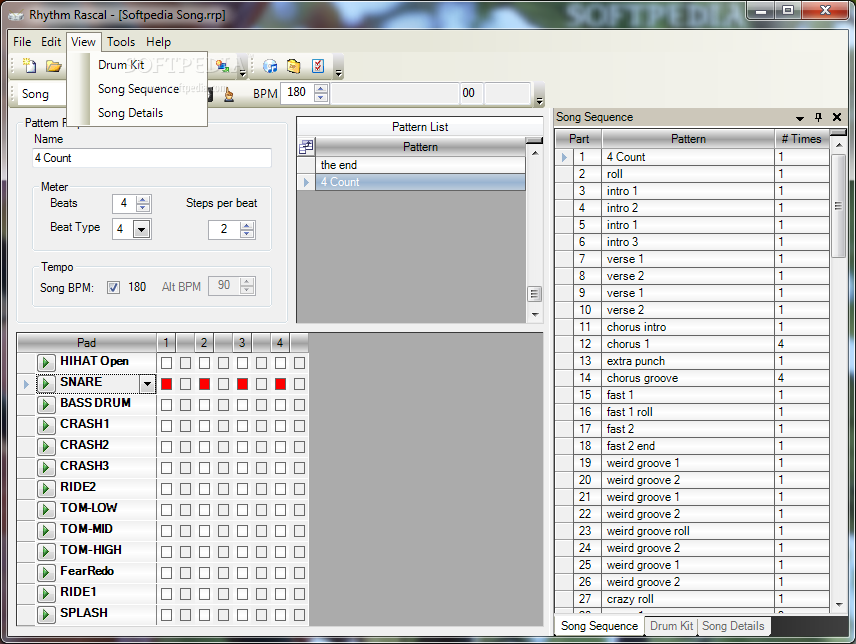
Task: Toggle last step of TOM-HIGH row
Action: [299, 552]
